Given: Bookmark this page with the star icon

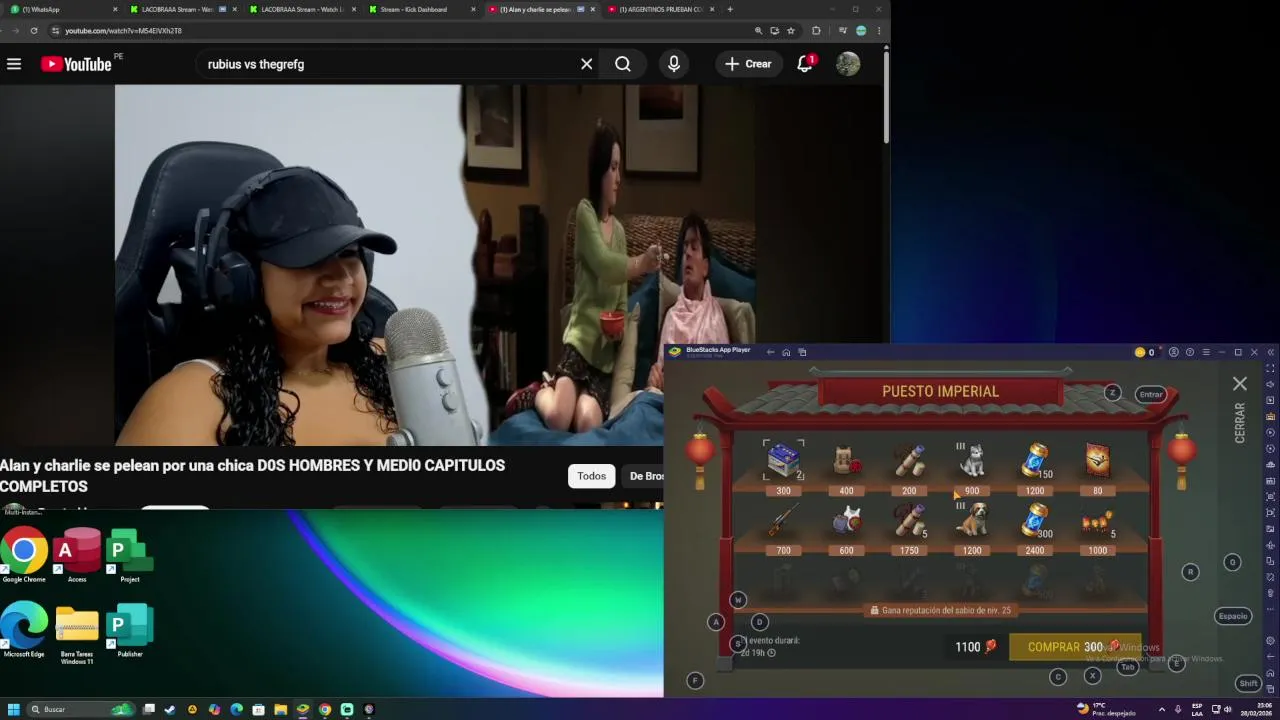Looking at the screenshot, I should [791, 31].
